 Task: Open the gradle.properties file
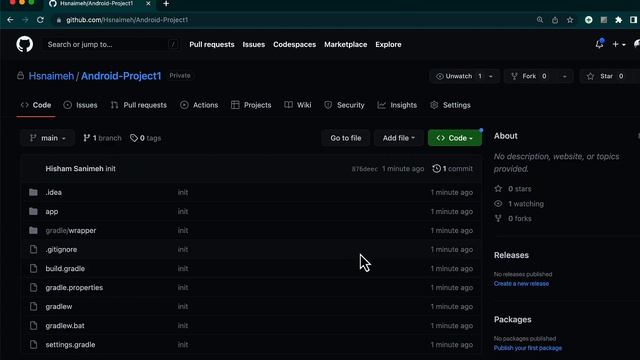(74, 287)
